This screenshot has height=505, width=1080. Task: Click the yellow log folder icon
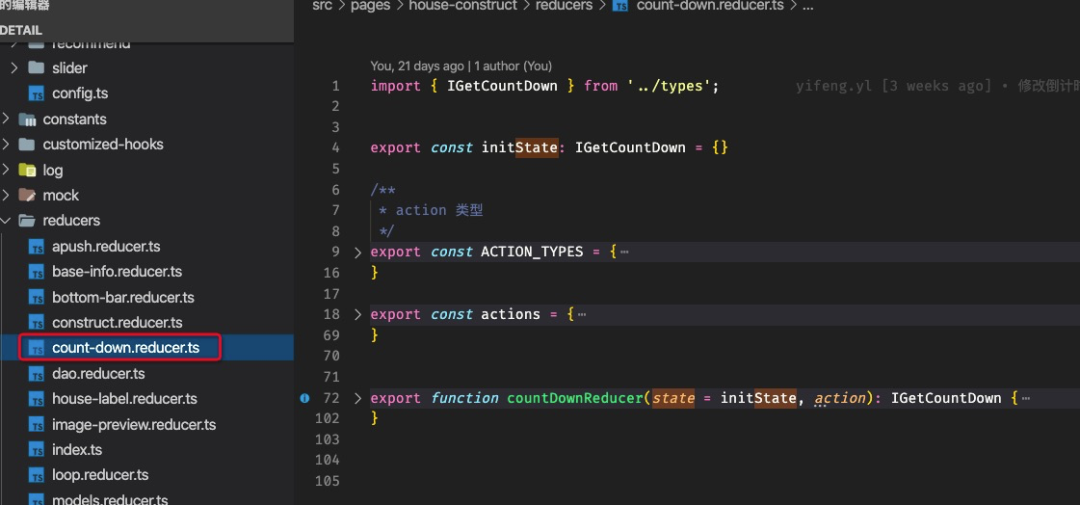[27, 170]
